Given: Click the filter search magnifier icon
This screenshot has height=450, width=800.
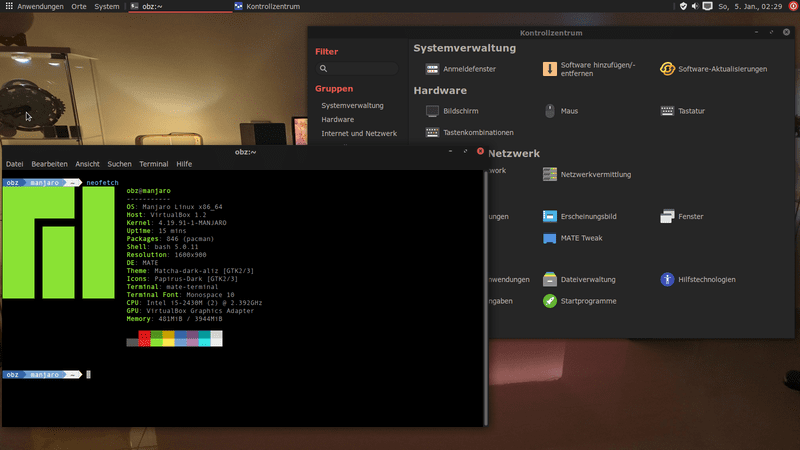Looking at the screenshot, I should coord(323,68).
